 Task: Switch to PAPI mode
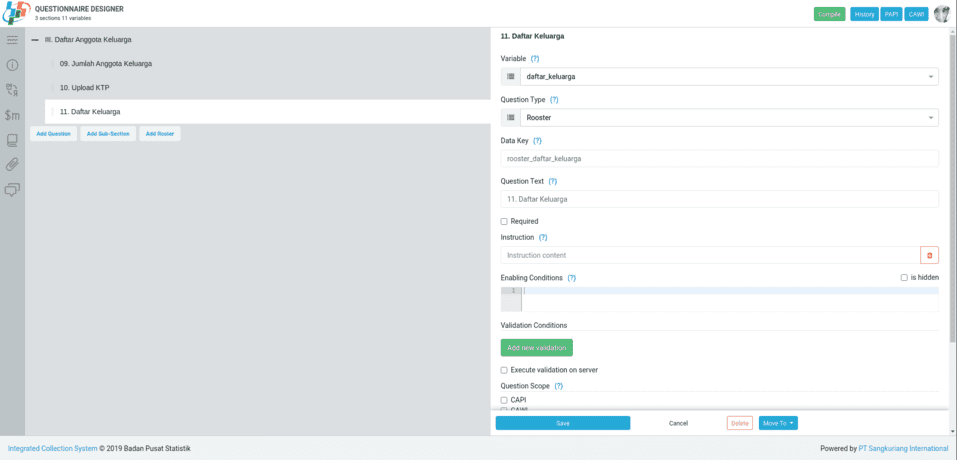pos(891,14)
